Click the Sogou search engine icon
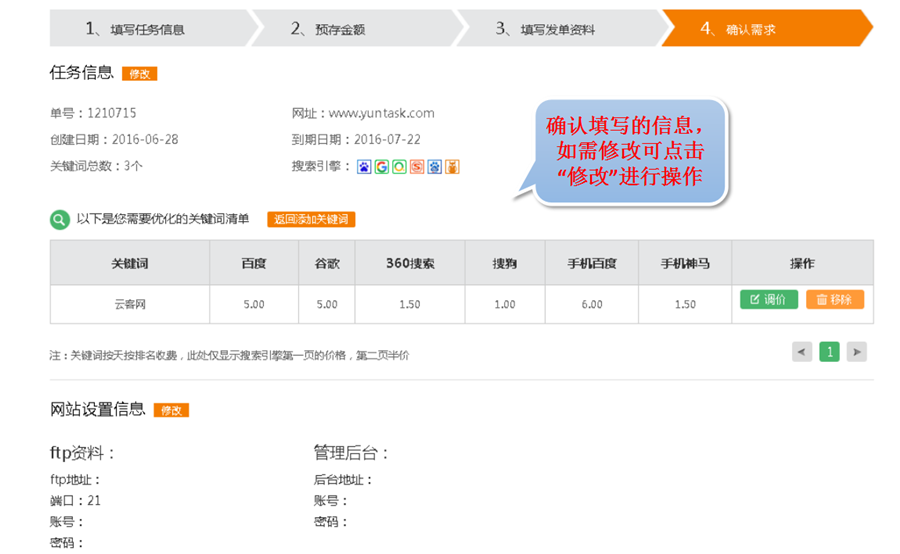The height and width of the screenshot is (554, 900). (x=417, y=167)
